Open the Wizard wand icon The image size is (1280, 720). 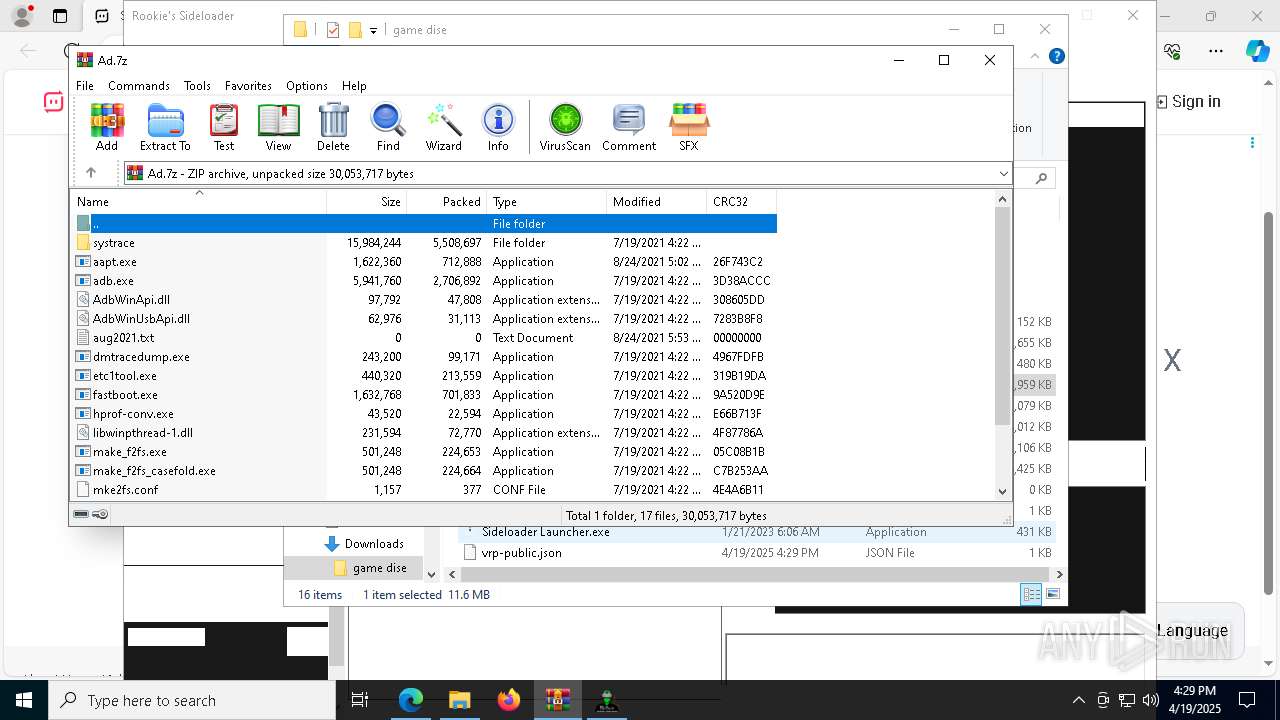click(x=443, y=127)
